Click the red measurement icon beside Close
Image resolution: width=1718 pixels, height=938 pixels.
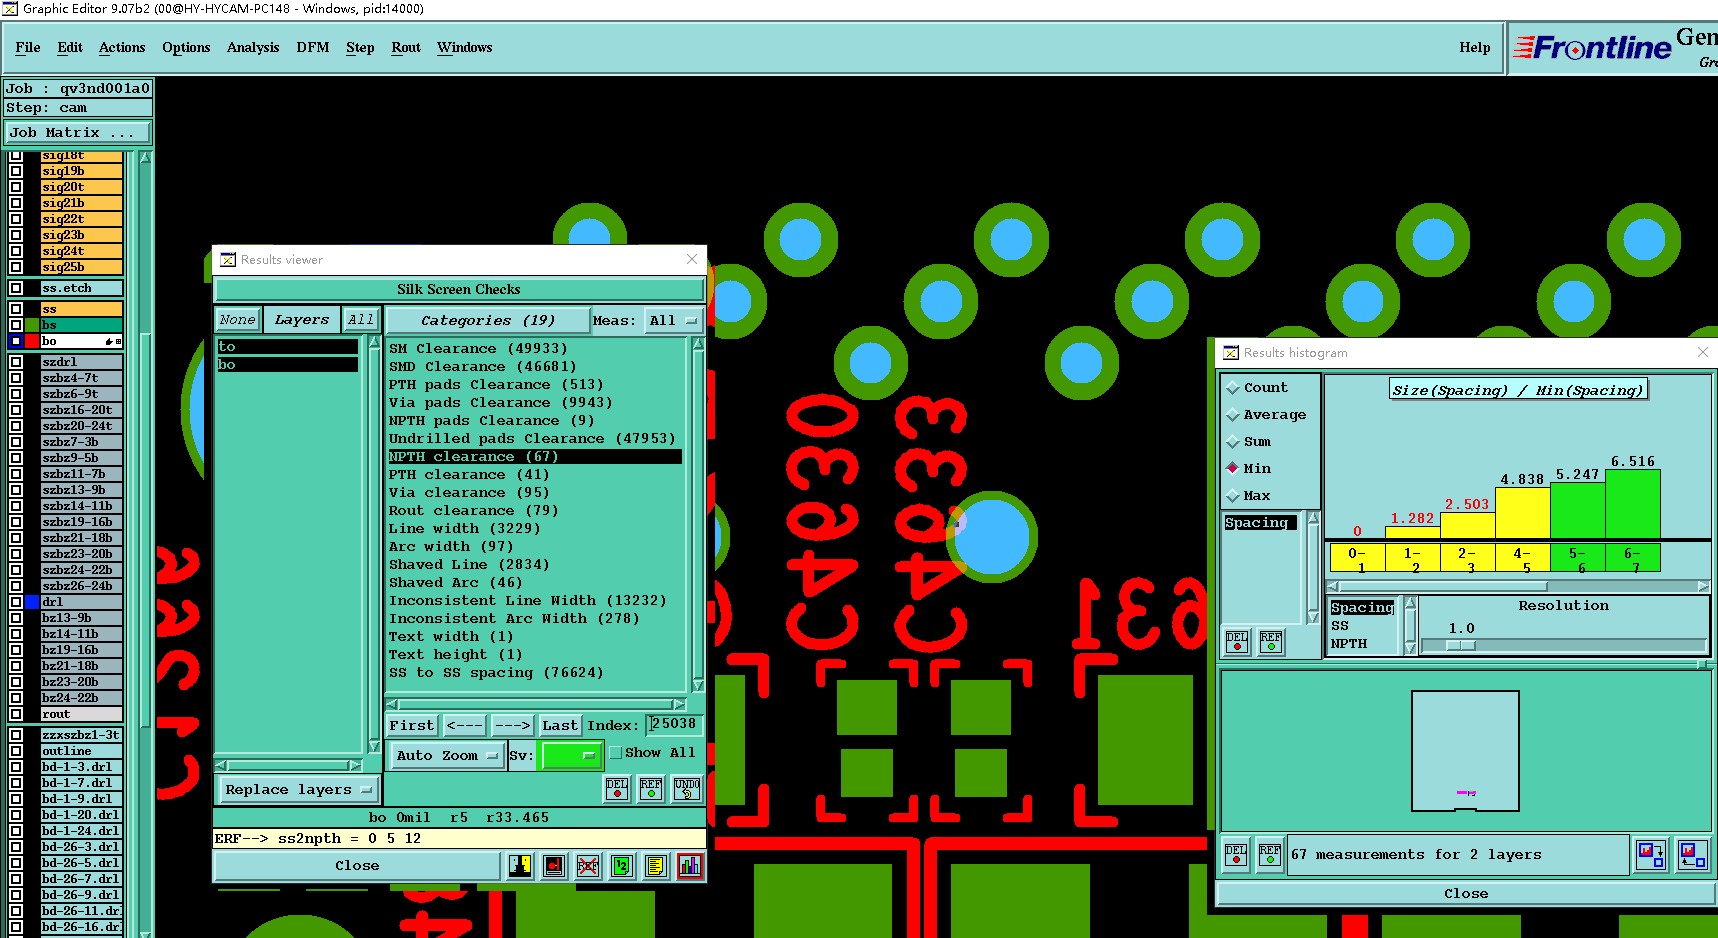pyautogui.click(x=554, y=866)
